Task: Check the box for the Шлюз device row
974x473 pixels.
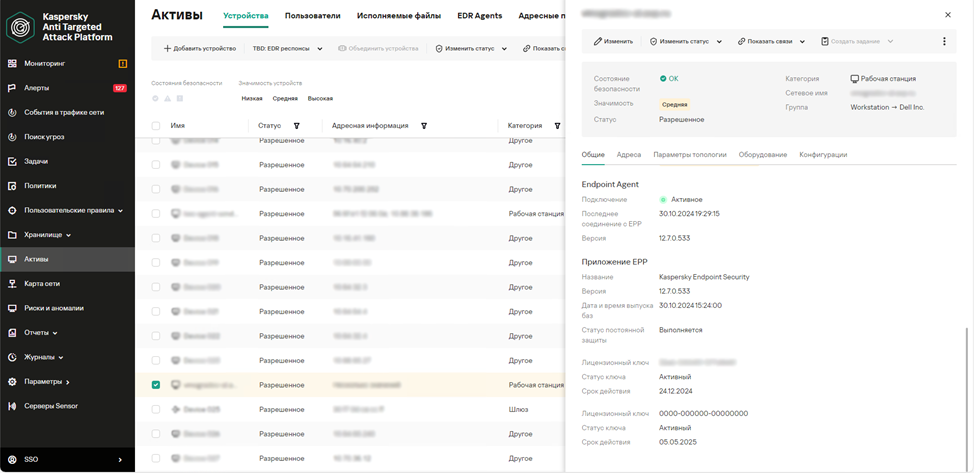Action: click(x=156, y=409)
